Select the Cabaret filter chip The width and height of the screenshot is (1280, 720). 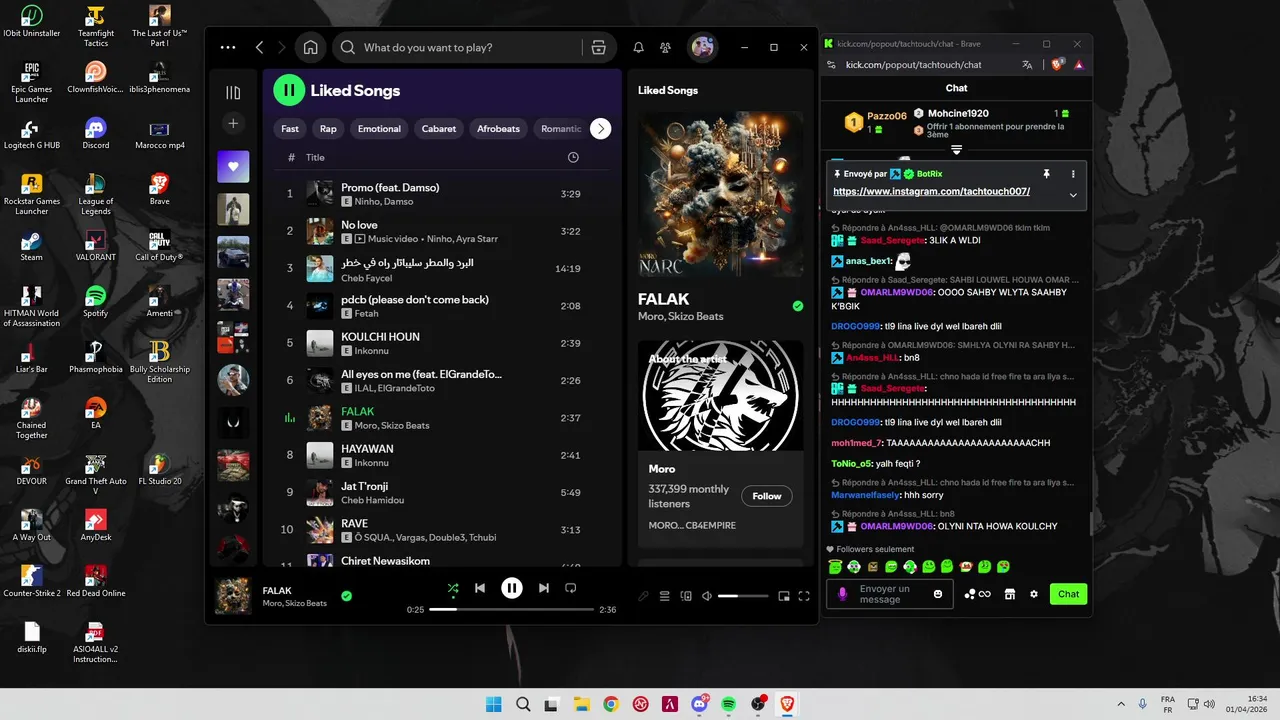click(439, 128)
